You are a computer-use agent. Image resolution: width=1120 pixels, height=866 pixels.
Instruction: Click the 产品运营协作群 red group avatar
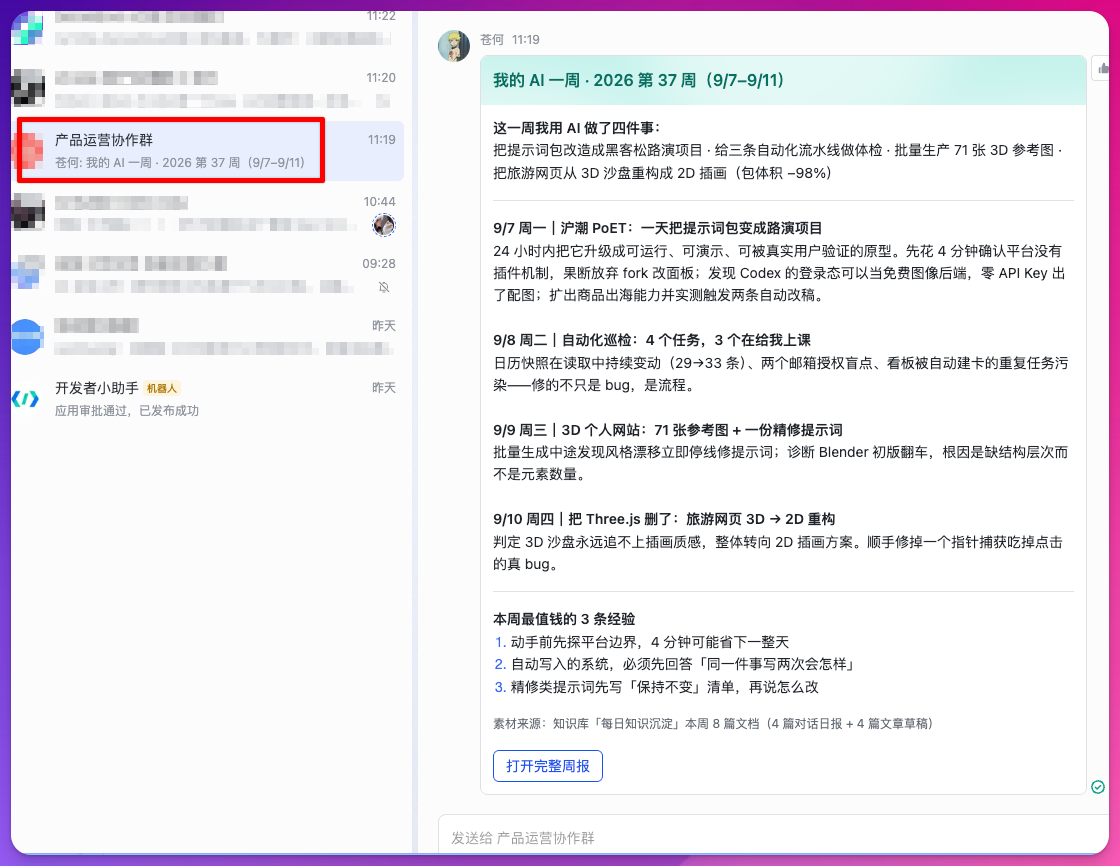29,150
